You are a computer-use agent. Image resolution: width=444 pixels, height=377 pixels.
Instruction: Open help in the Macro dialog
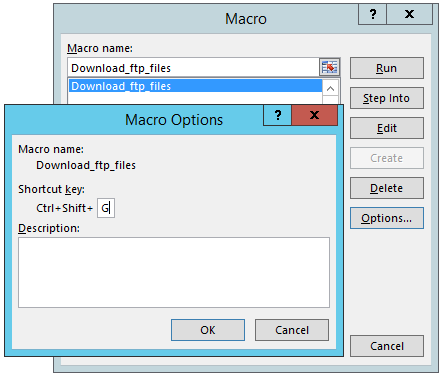(x=372, y=14)
